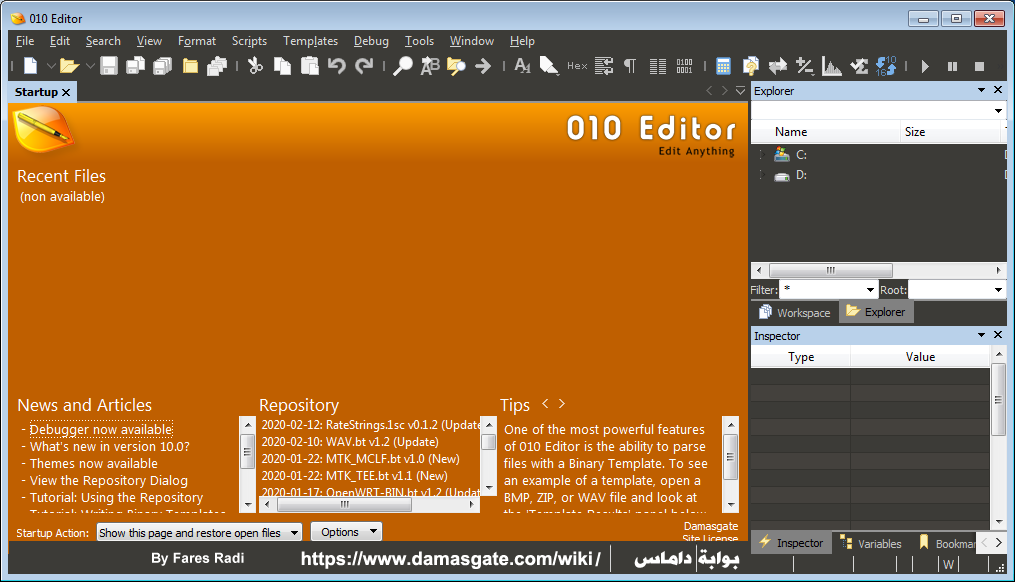The image size is (1015, 582).
Task: Expand the C: drive node
Action: [762, 155]
